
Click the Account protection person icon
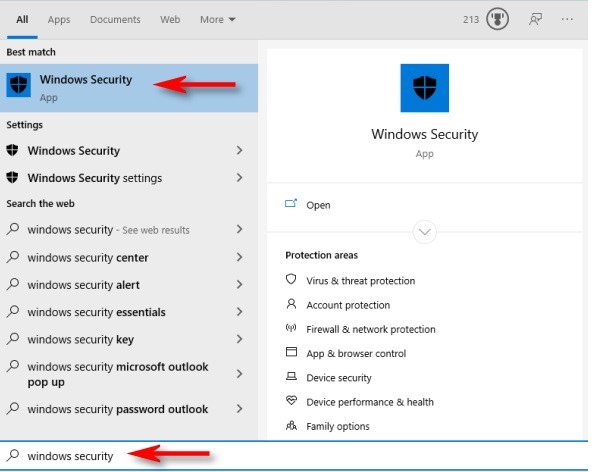[x=291, y=304]
